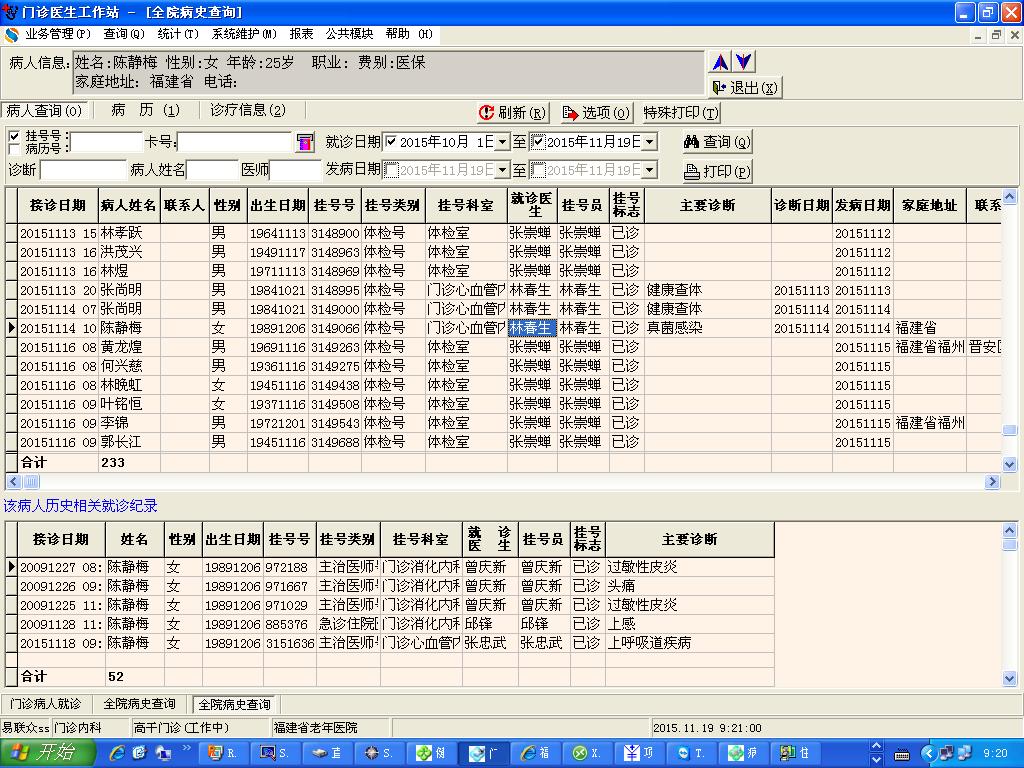The width and height of the screenshot is (1024, 768).
Task: Click in the 挂号号 input field
Action: click(106, 142)
